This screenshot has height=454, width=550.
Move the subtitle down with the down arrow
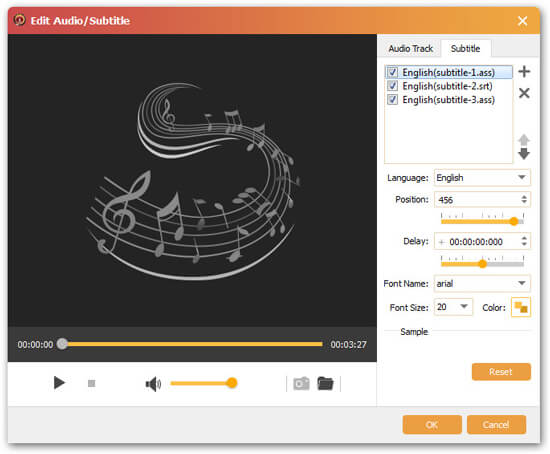[x=524, y=154]
